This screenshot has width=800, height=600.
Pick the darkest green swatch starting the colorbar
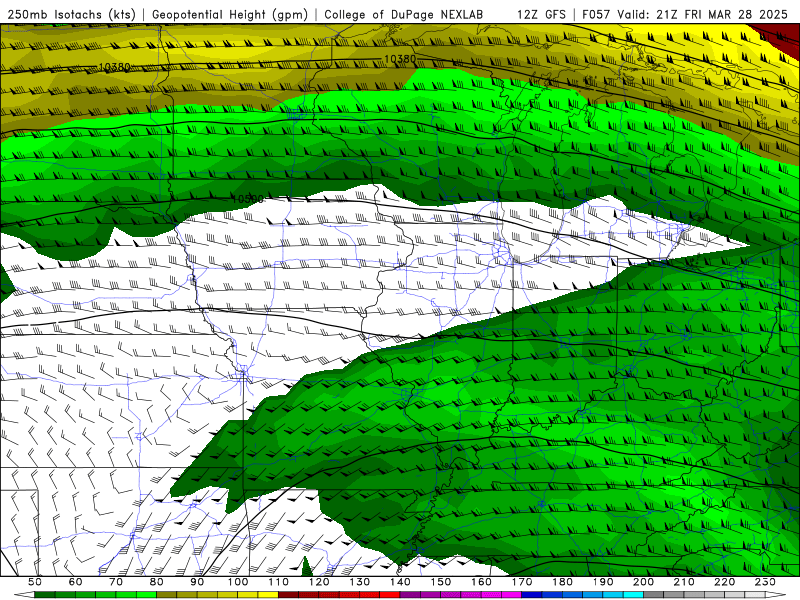pos(45,595)
